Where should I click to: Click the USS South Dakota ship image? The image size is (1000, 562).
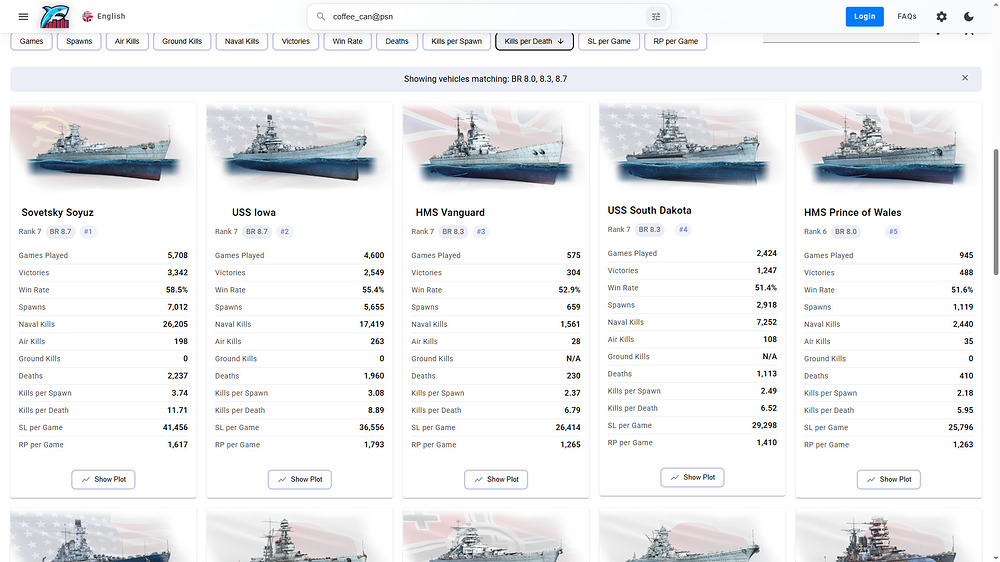[x=692, y=147]
